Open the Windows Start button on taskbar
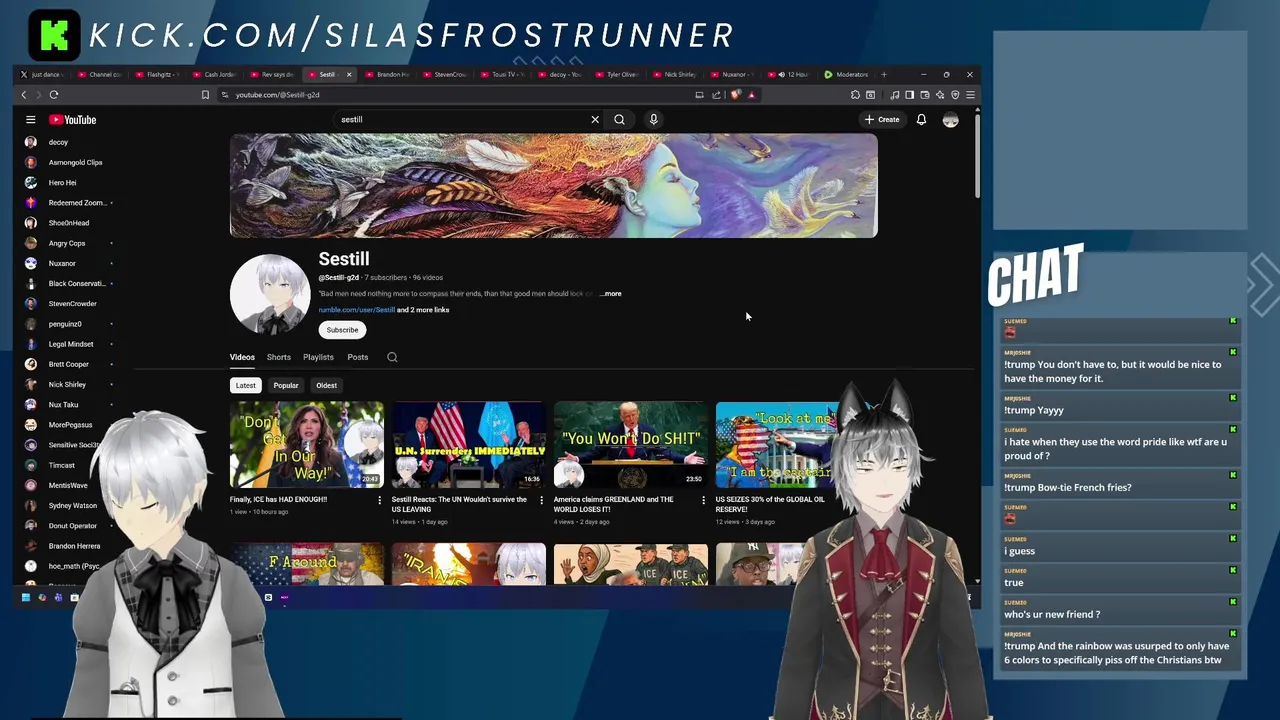Viewport: 1280px width, 720px height. 25,597
